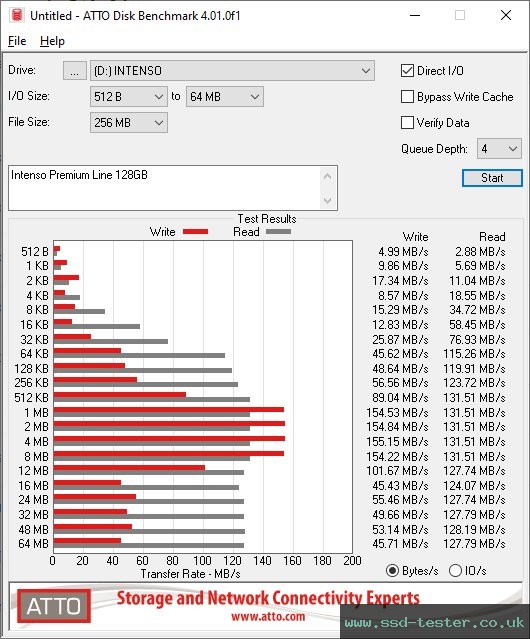Open the I/O Size maximum 64 MB dropdown
This screenshot has height=639, width=530.
(x=225, y=97)
